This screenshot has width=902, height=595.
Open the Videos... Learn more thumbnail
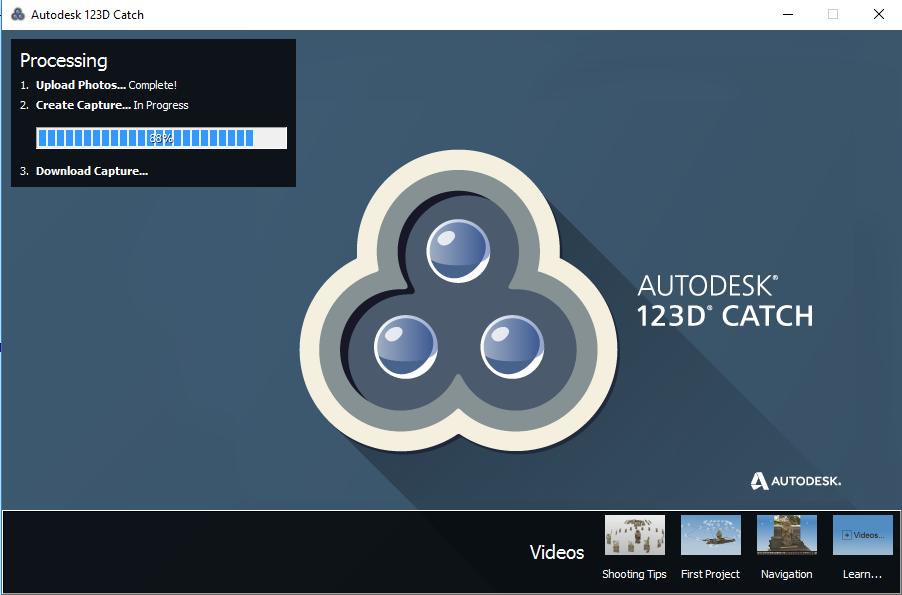(x=862, y=535)
